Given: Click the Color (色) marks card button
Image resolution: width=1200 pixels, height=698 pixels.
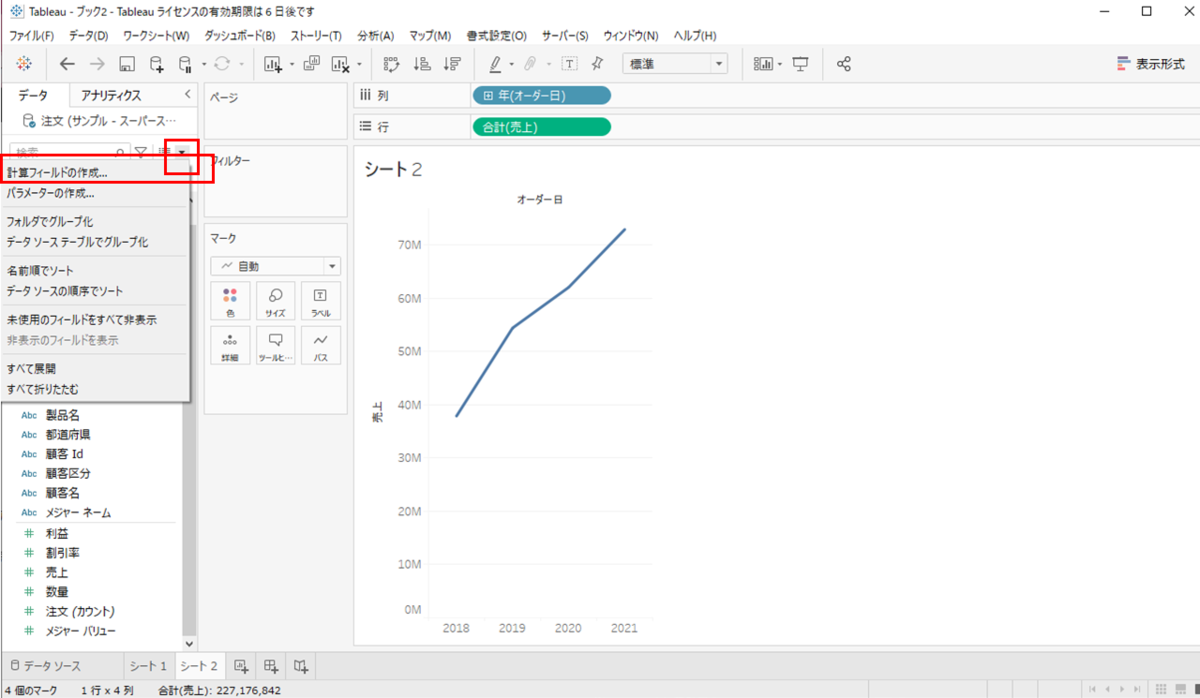Looking at the screenshot, I should [x=230, y=300].
